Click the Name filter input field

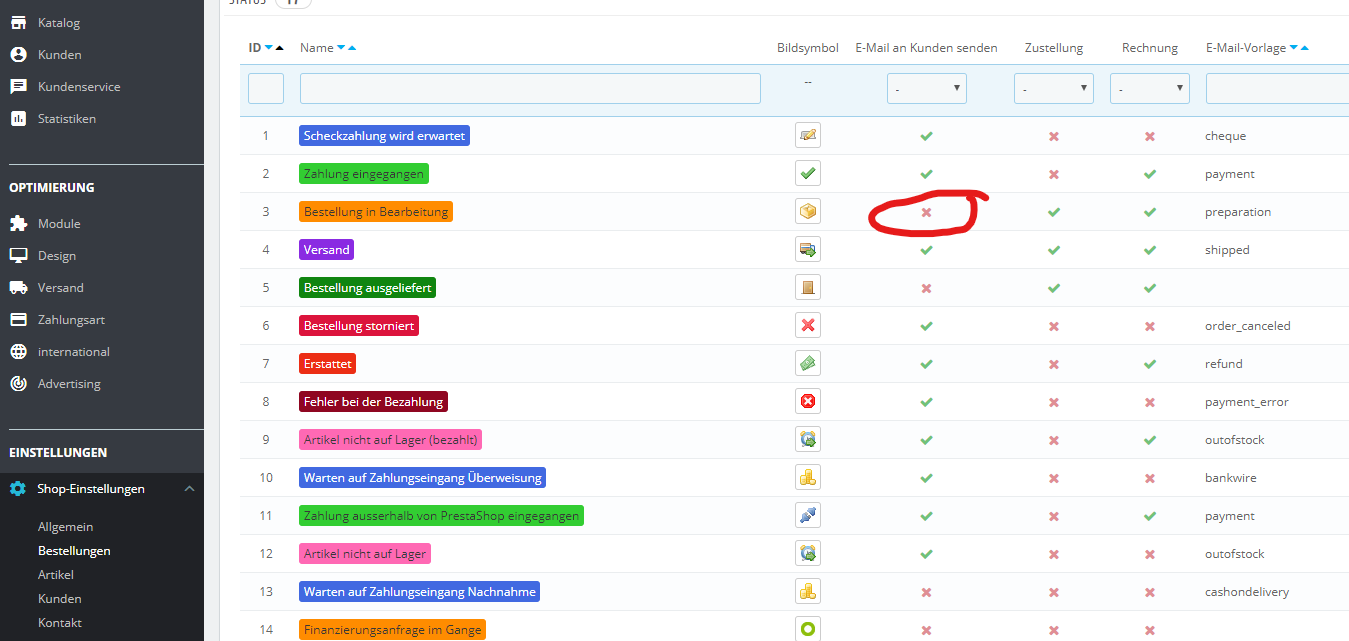pos(530,89)
